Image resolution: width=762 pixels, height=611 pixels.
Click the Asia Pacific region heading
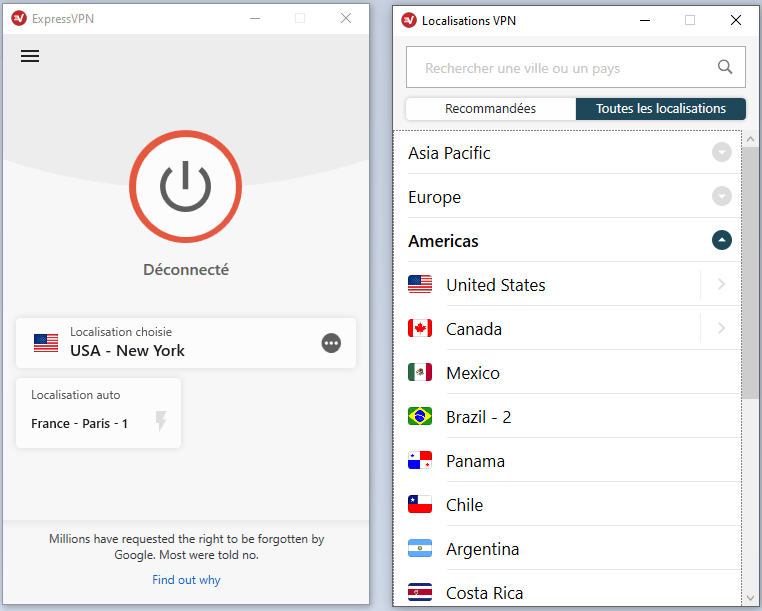(x=449, y=153)
